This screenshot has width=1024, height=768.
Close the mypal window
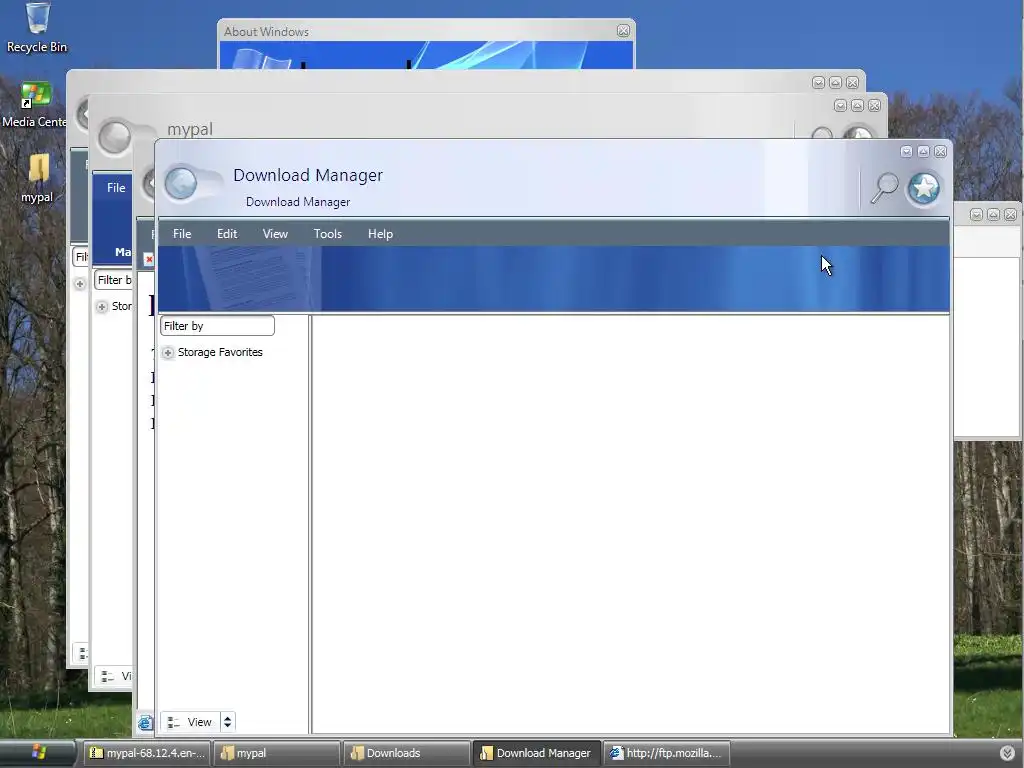[x=874, y=106]
